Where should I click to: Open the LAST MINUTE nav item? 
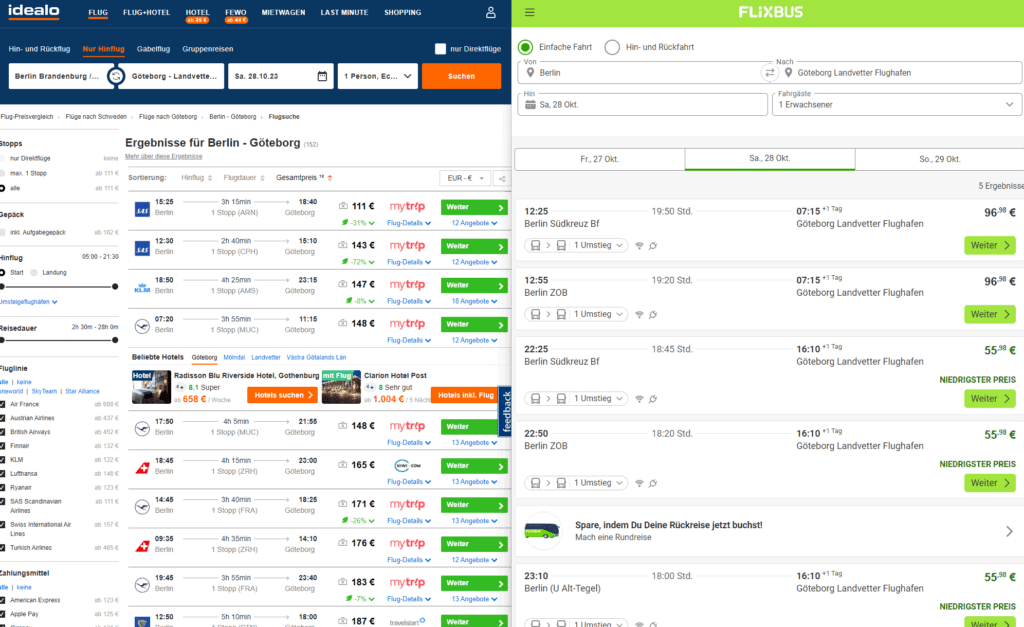click(344, 12)
